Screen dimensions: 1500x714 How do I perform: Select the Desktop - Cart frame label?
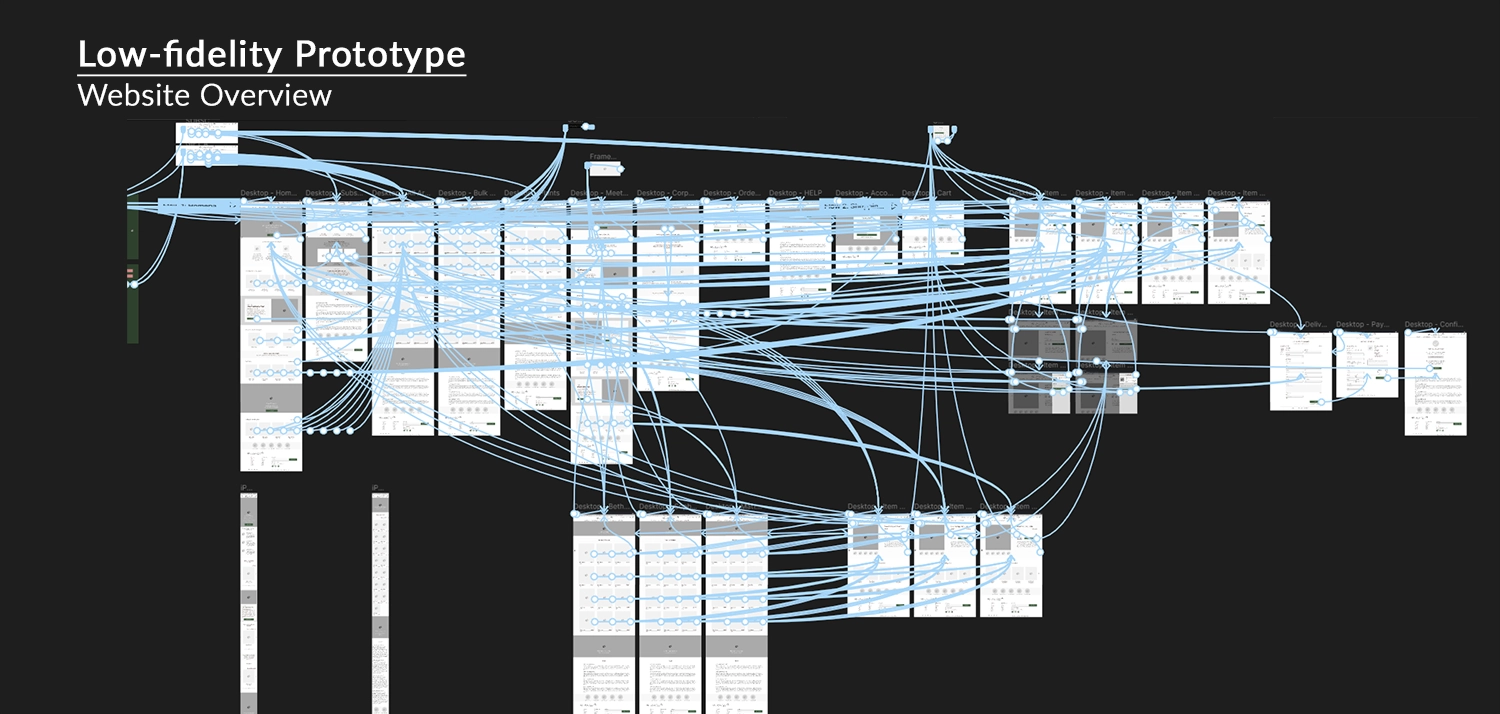pyautogui.click(x=926, y=193)
